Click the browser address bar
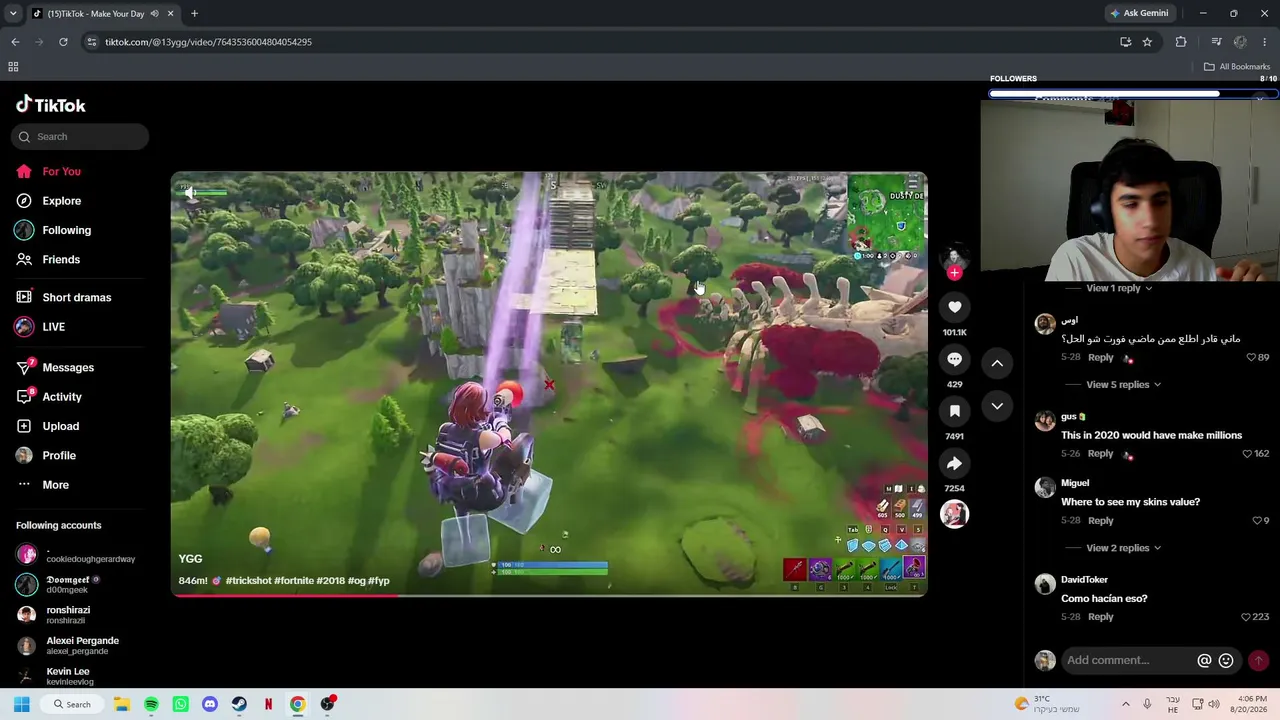 coord(600,42)
